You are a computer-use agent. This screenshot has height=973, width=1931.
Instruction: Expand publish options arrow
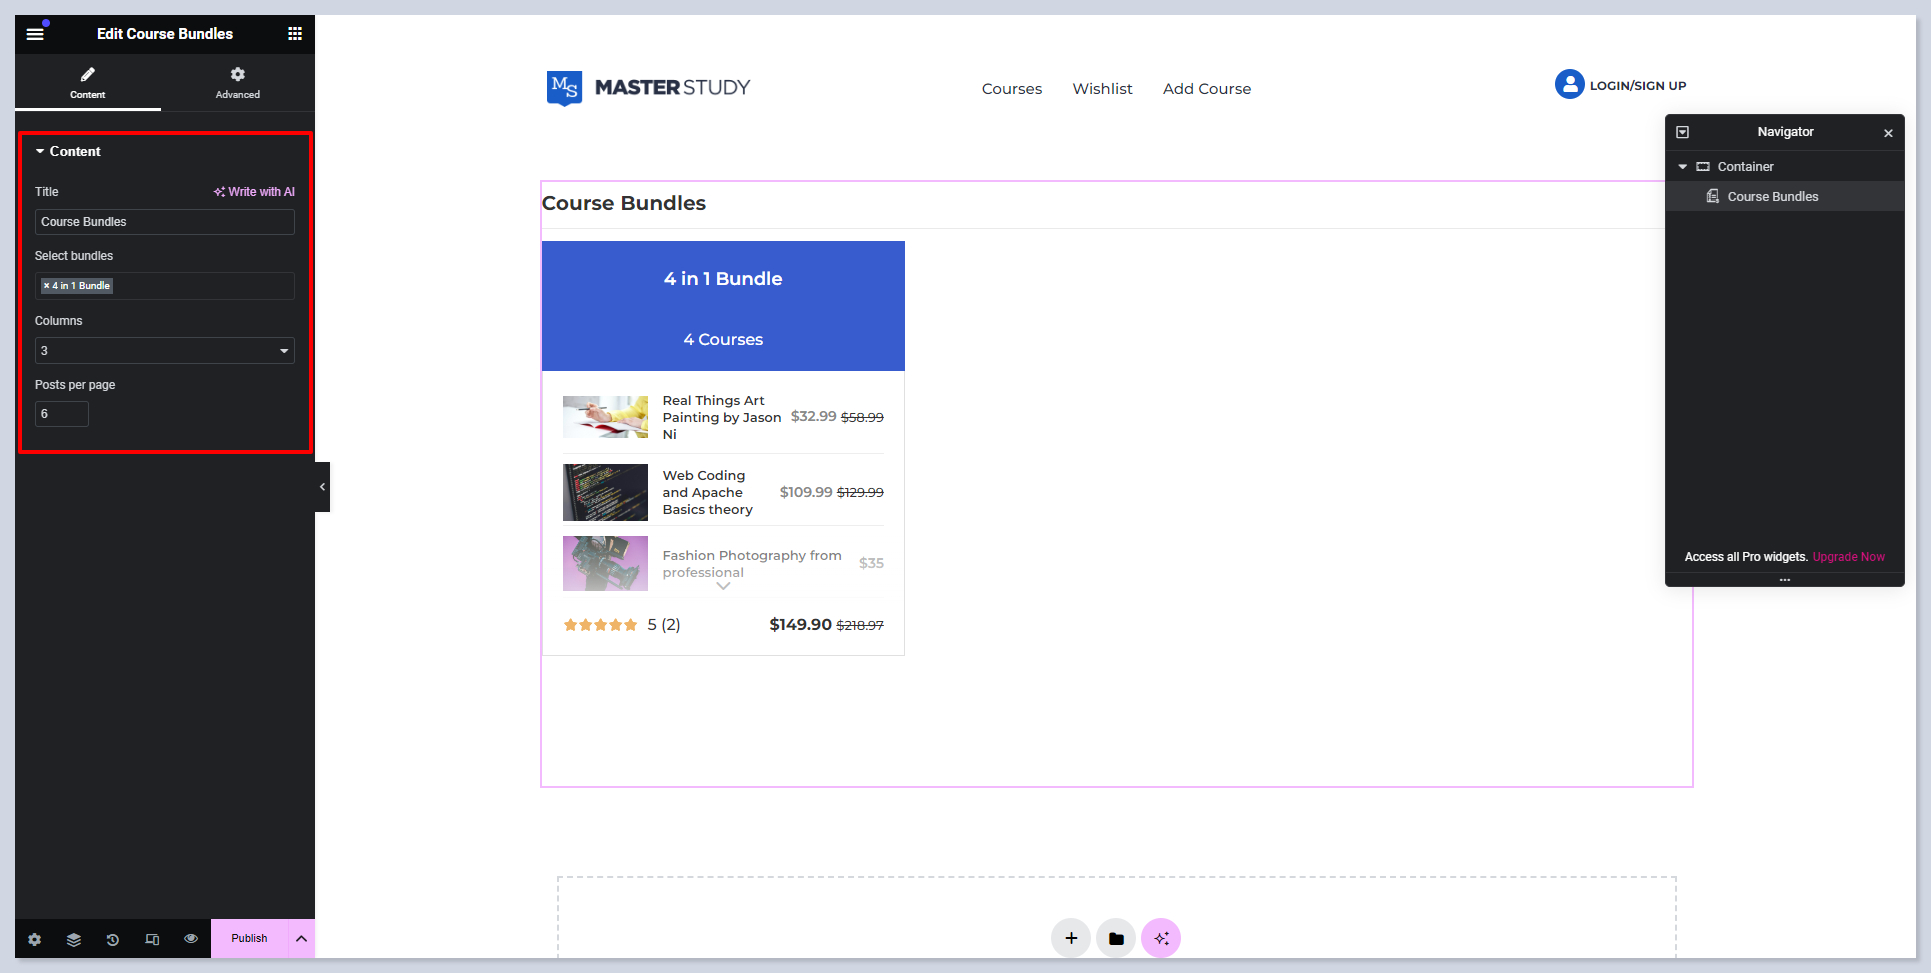click(301, 939)
